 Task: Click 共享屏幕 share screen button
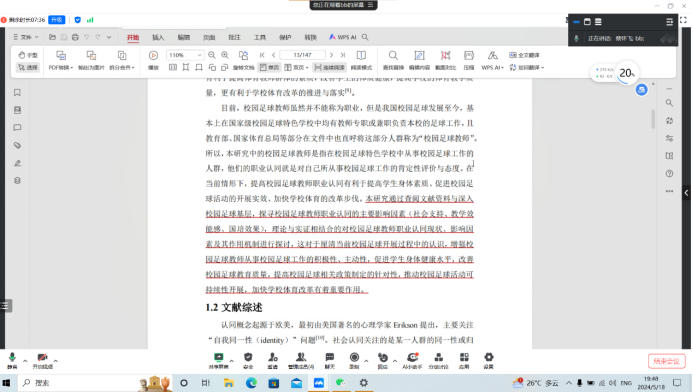pyautogui.click(x=218, y=361)
